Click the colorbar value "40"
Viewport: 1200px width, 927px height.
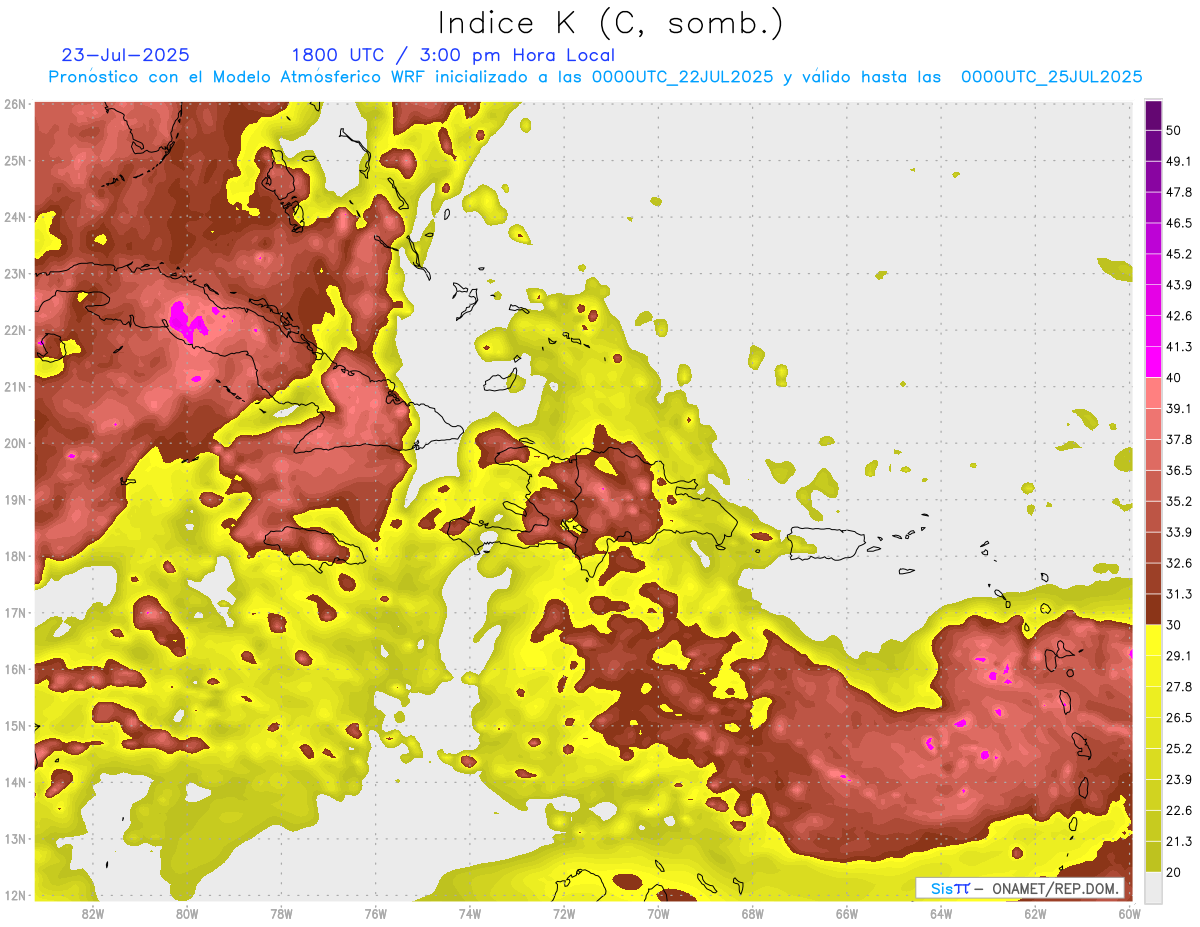point(1173,378)
